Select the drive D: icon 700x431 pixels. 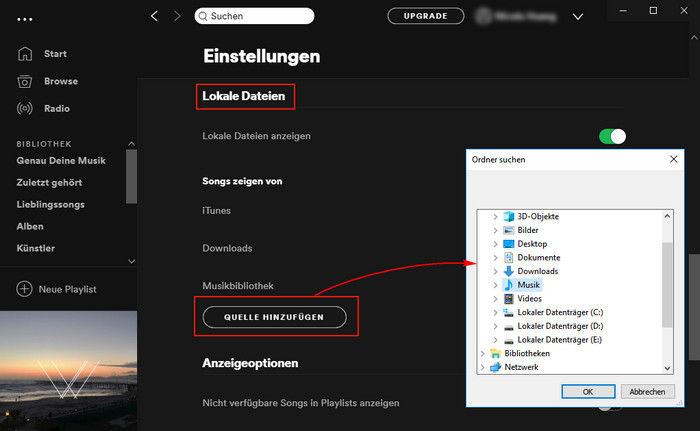pos(508,326)
